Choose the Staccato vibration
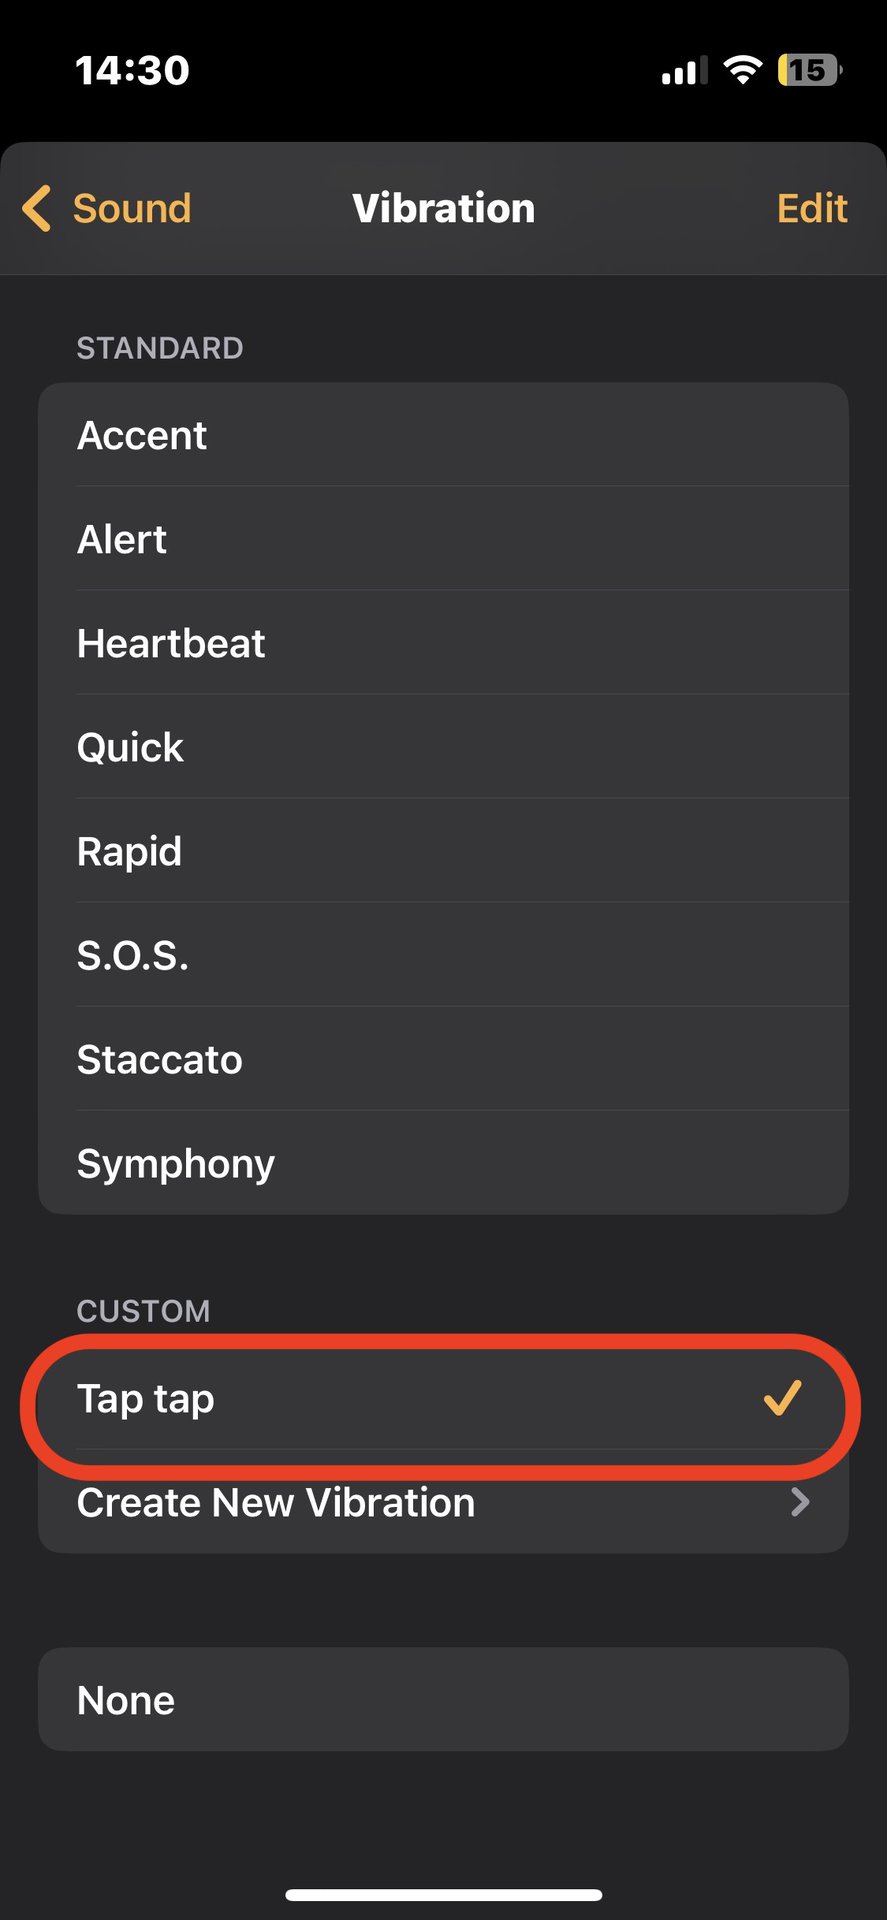The height and width of the screenshot is (1920, 887). click(443, 1059)
